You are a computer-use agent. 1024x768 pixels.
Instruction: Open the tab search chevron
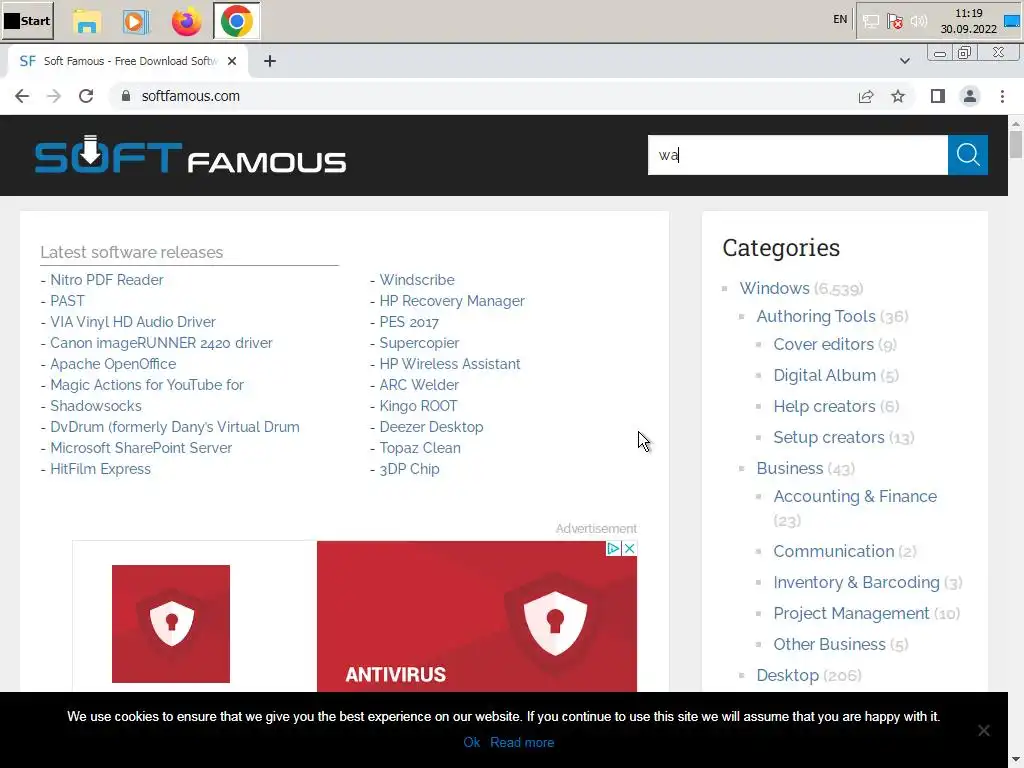(904, 61)
